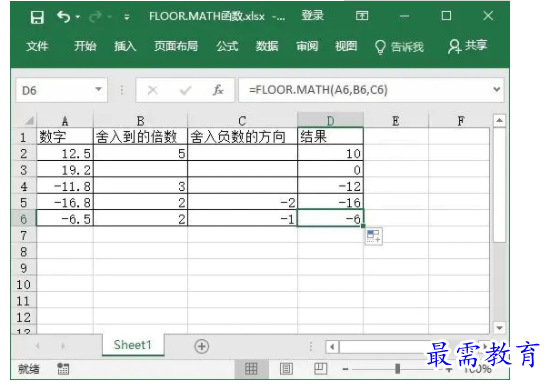Switch to the 数据 tab
The height and width of the screenshot is (386, 548).
click(267, 46)
